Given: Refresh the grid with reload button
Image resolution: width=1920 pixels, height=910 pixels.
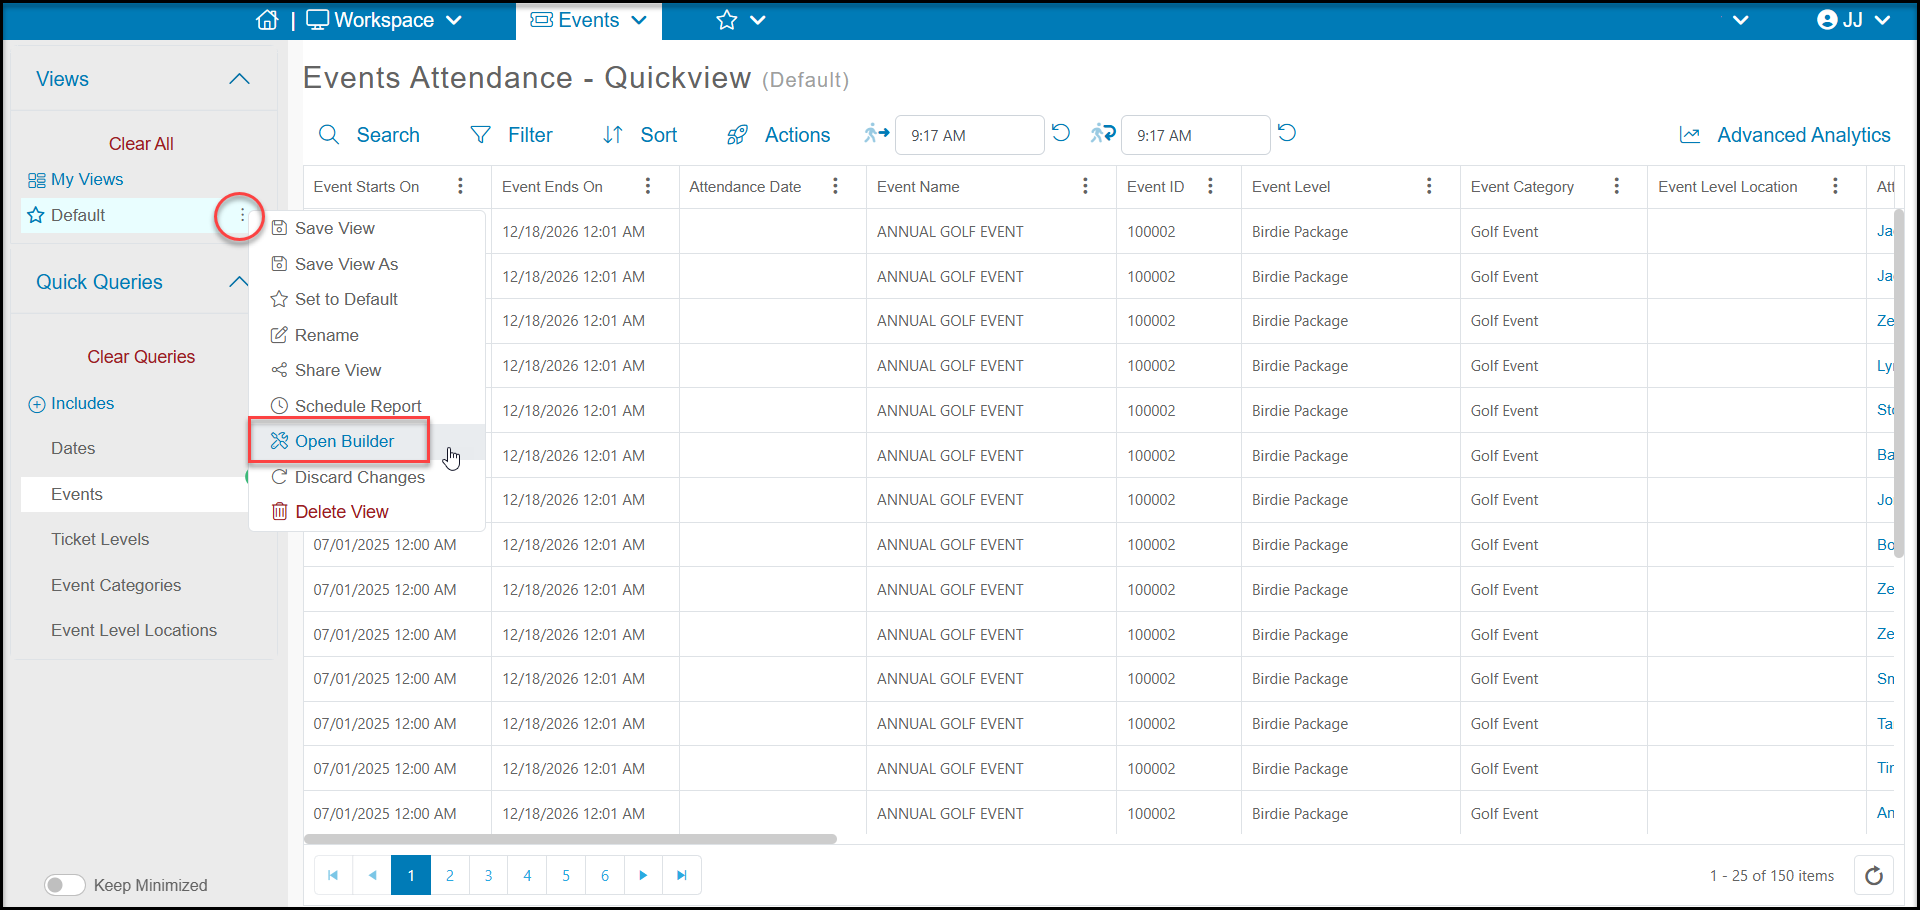Looking at the screenshot, I should point(1874,876).
